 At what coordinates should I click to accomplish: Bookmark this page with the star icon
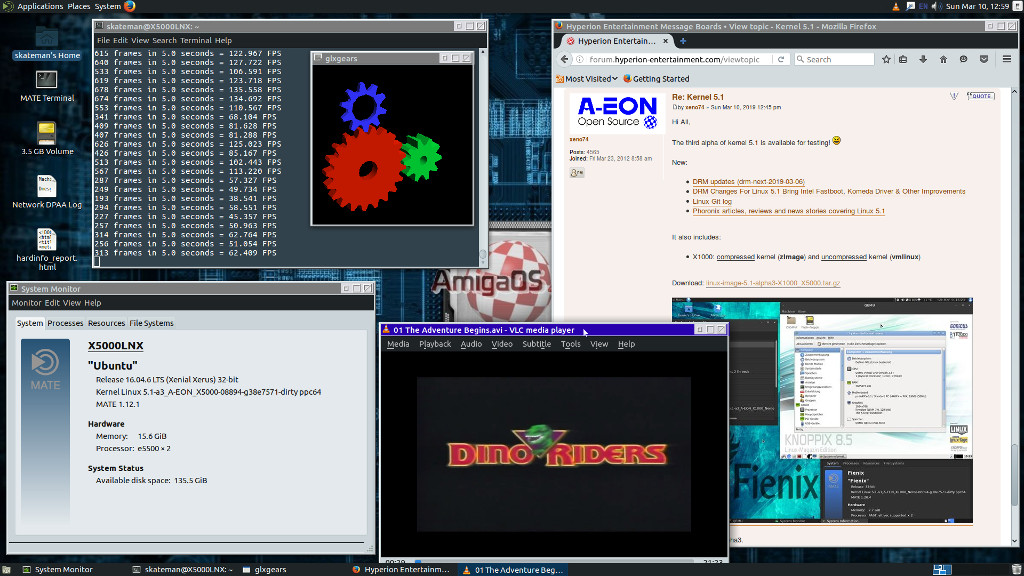click(886, 59)
